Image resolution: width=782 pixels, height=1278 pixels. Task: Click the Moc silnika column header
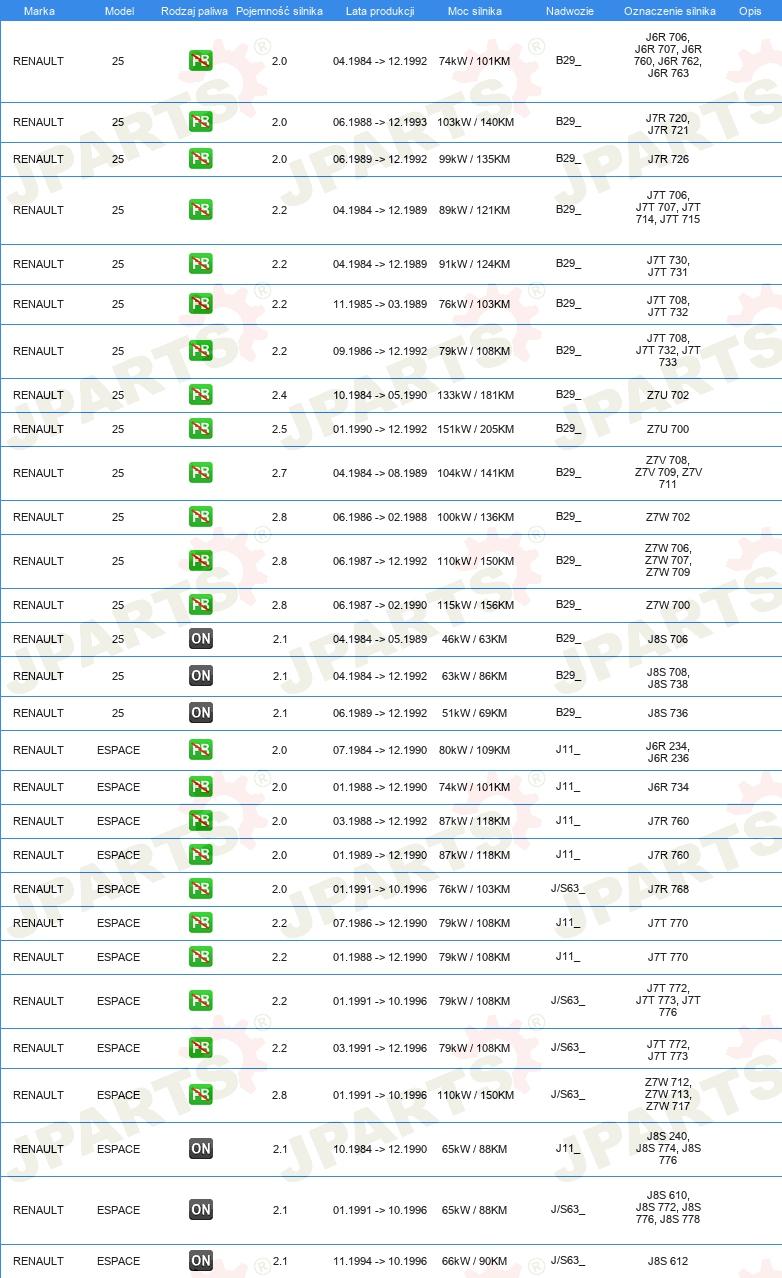pos(476,10)
